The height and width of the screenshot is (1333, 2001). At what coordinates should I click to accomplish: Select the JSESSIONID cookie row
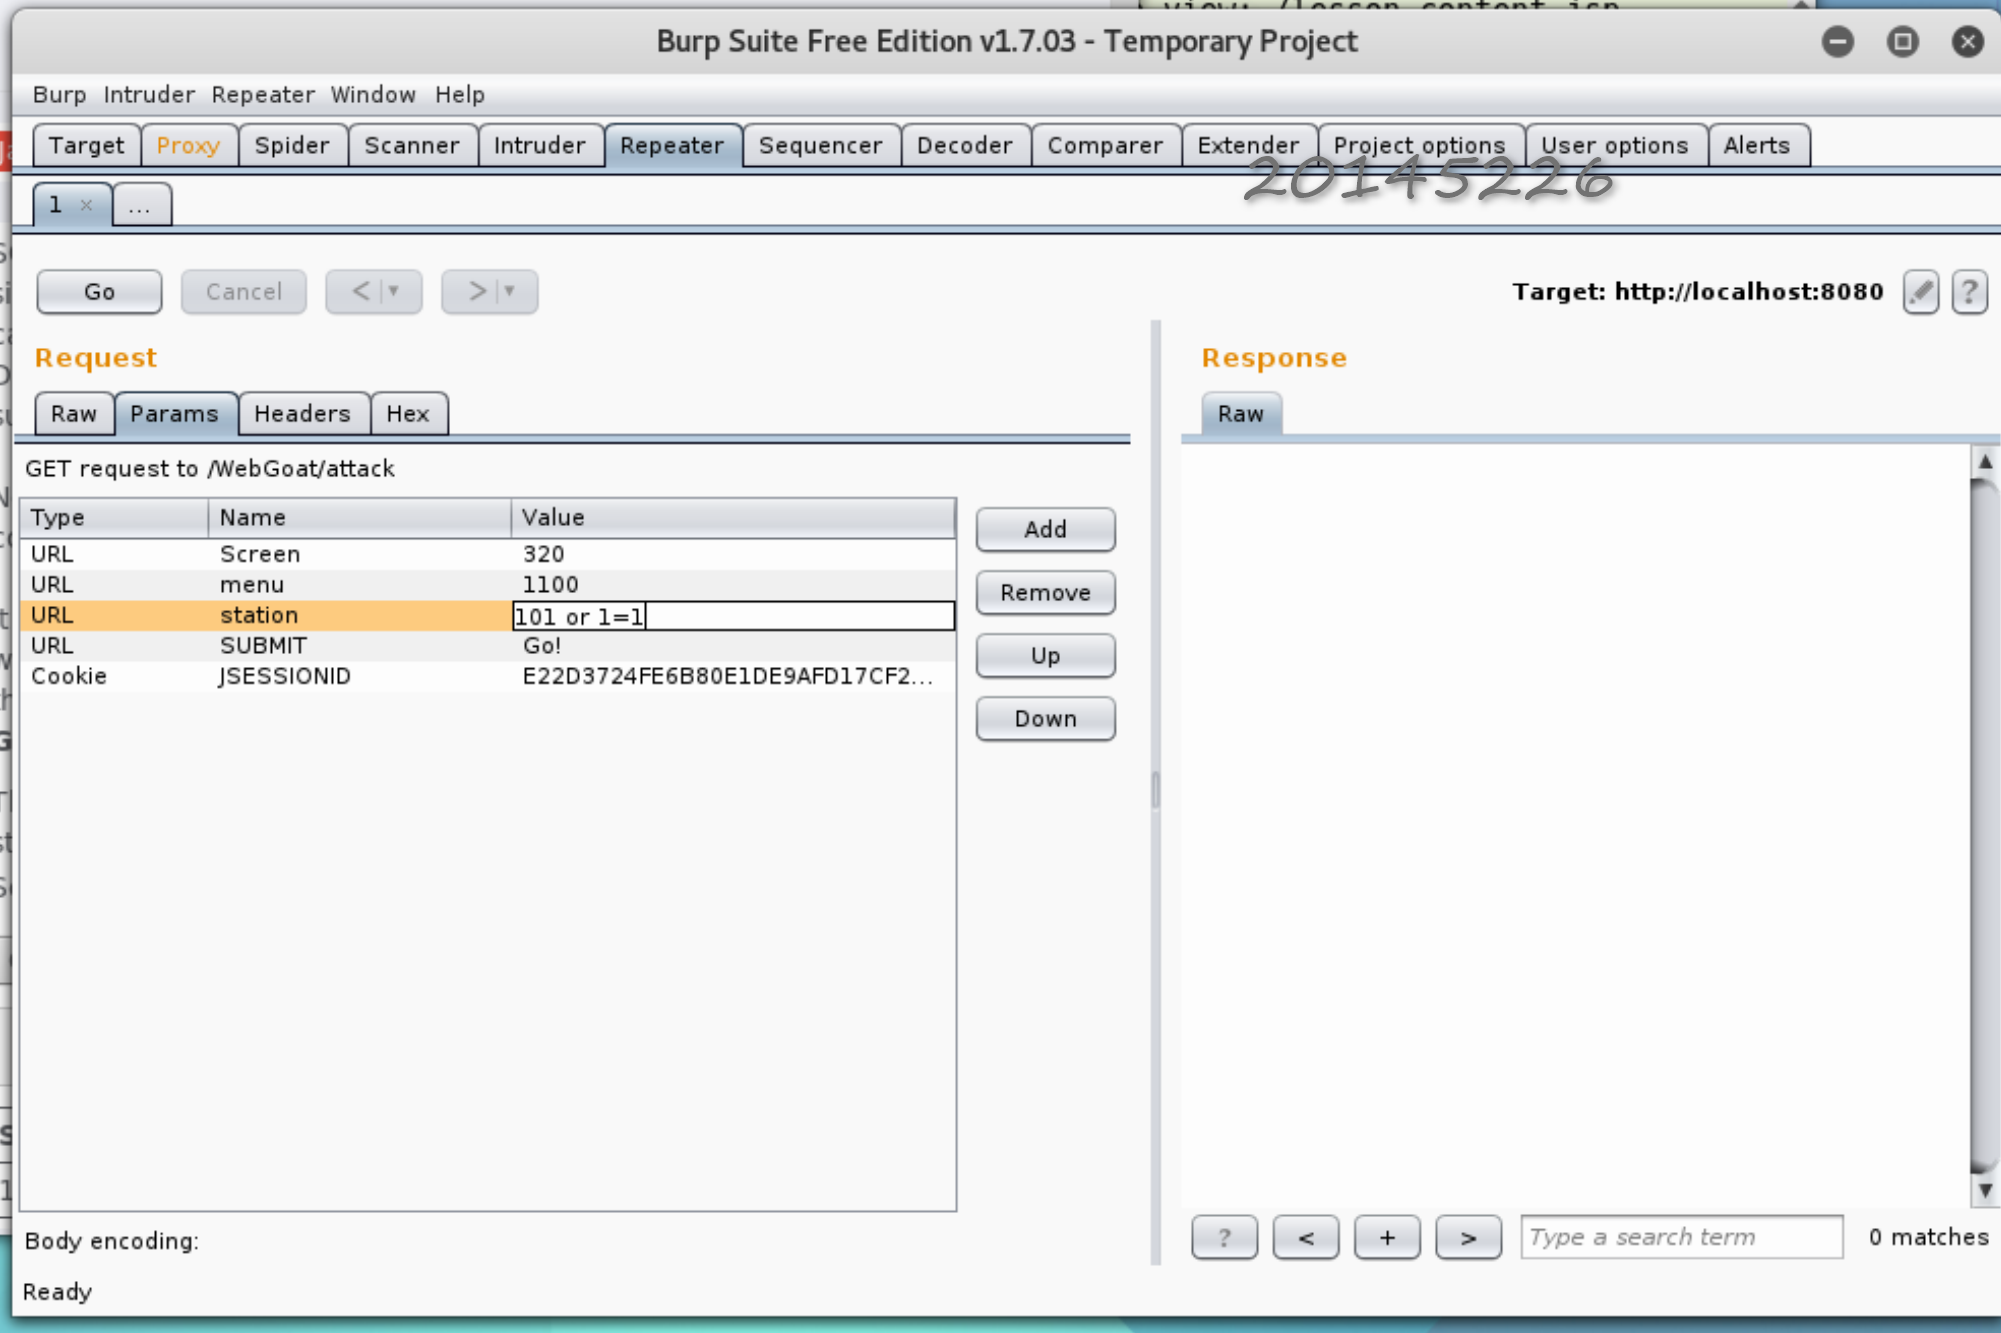(488, 676)
